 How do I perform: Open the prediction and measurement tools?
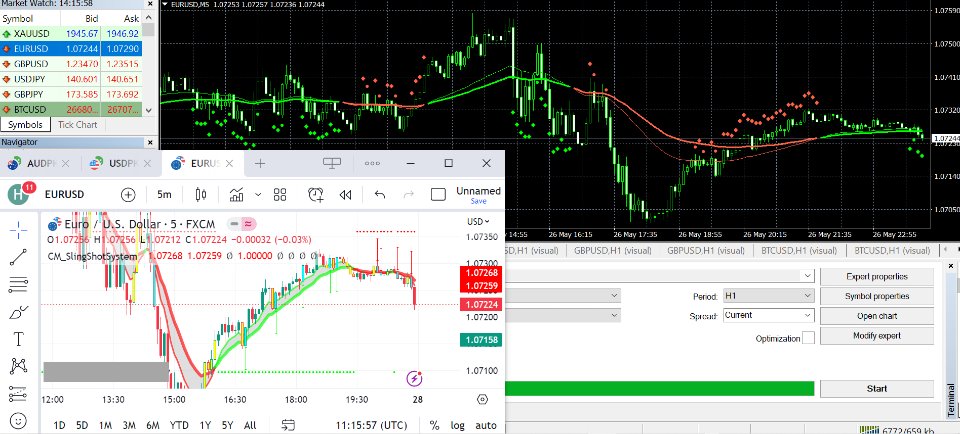[19, 394]
